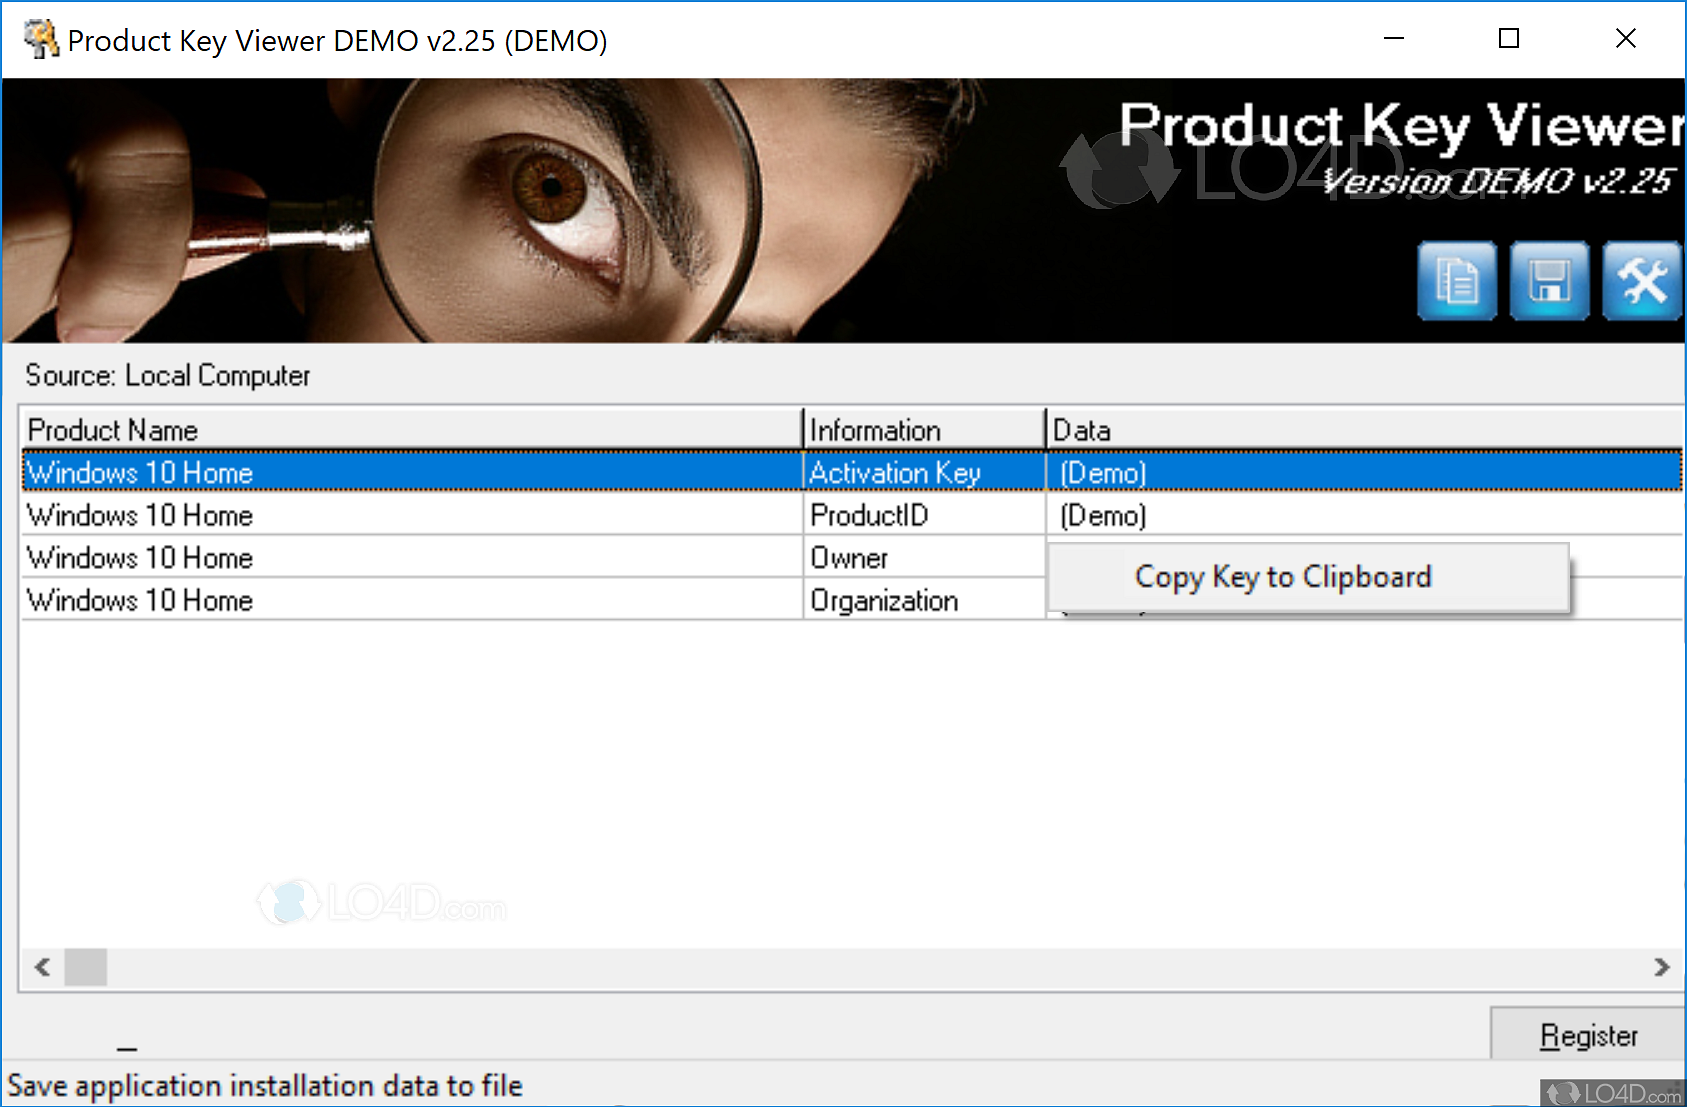Sort by the Product Name column header
1687x1107 pixels.
click(411, 430)
